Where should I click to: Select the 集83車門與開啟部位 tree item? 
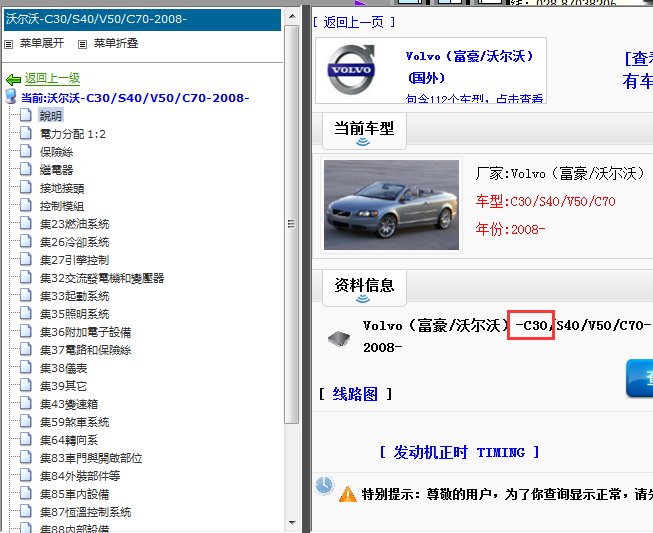(91, 458)
